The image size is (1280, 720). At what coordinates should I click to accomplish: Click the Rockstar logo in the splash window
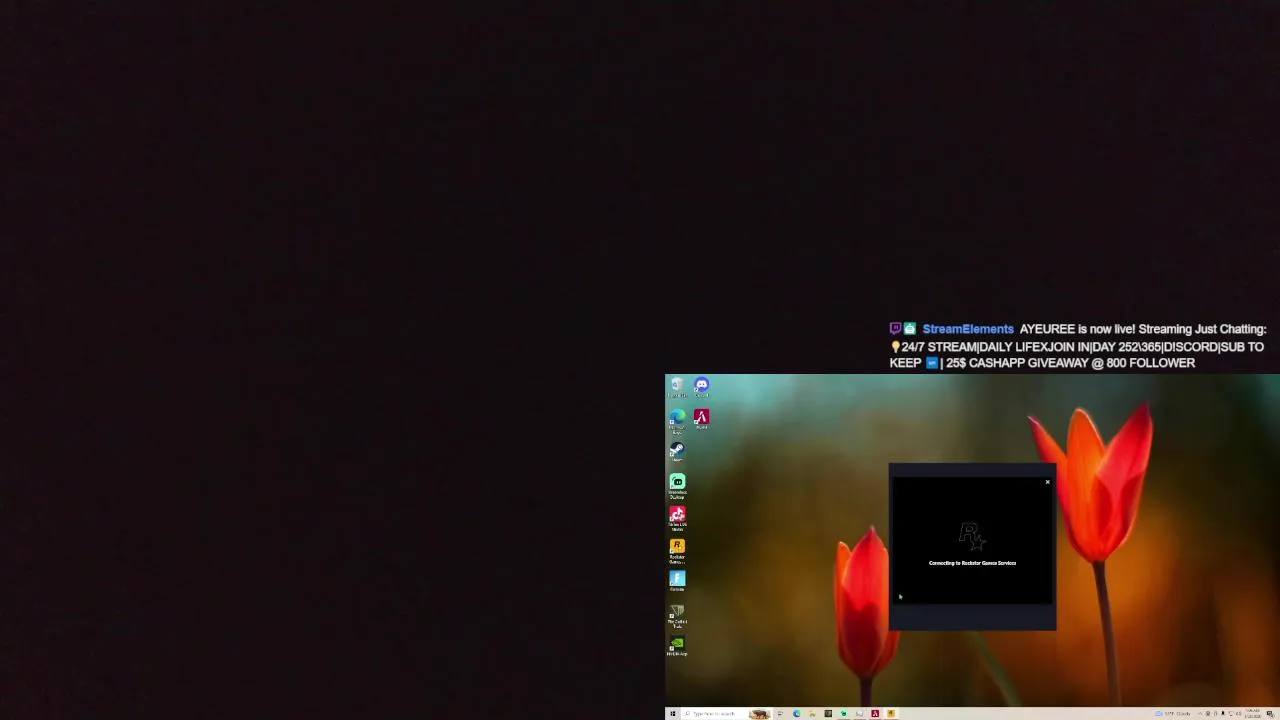972,537
